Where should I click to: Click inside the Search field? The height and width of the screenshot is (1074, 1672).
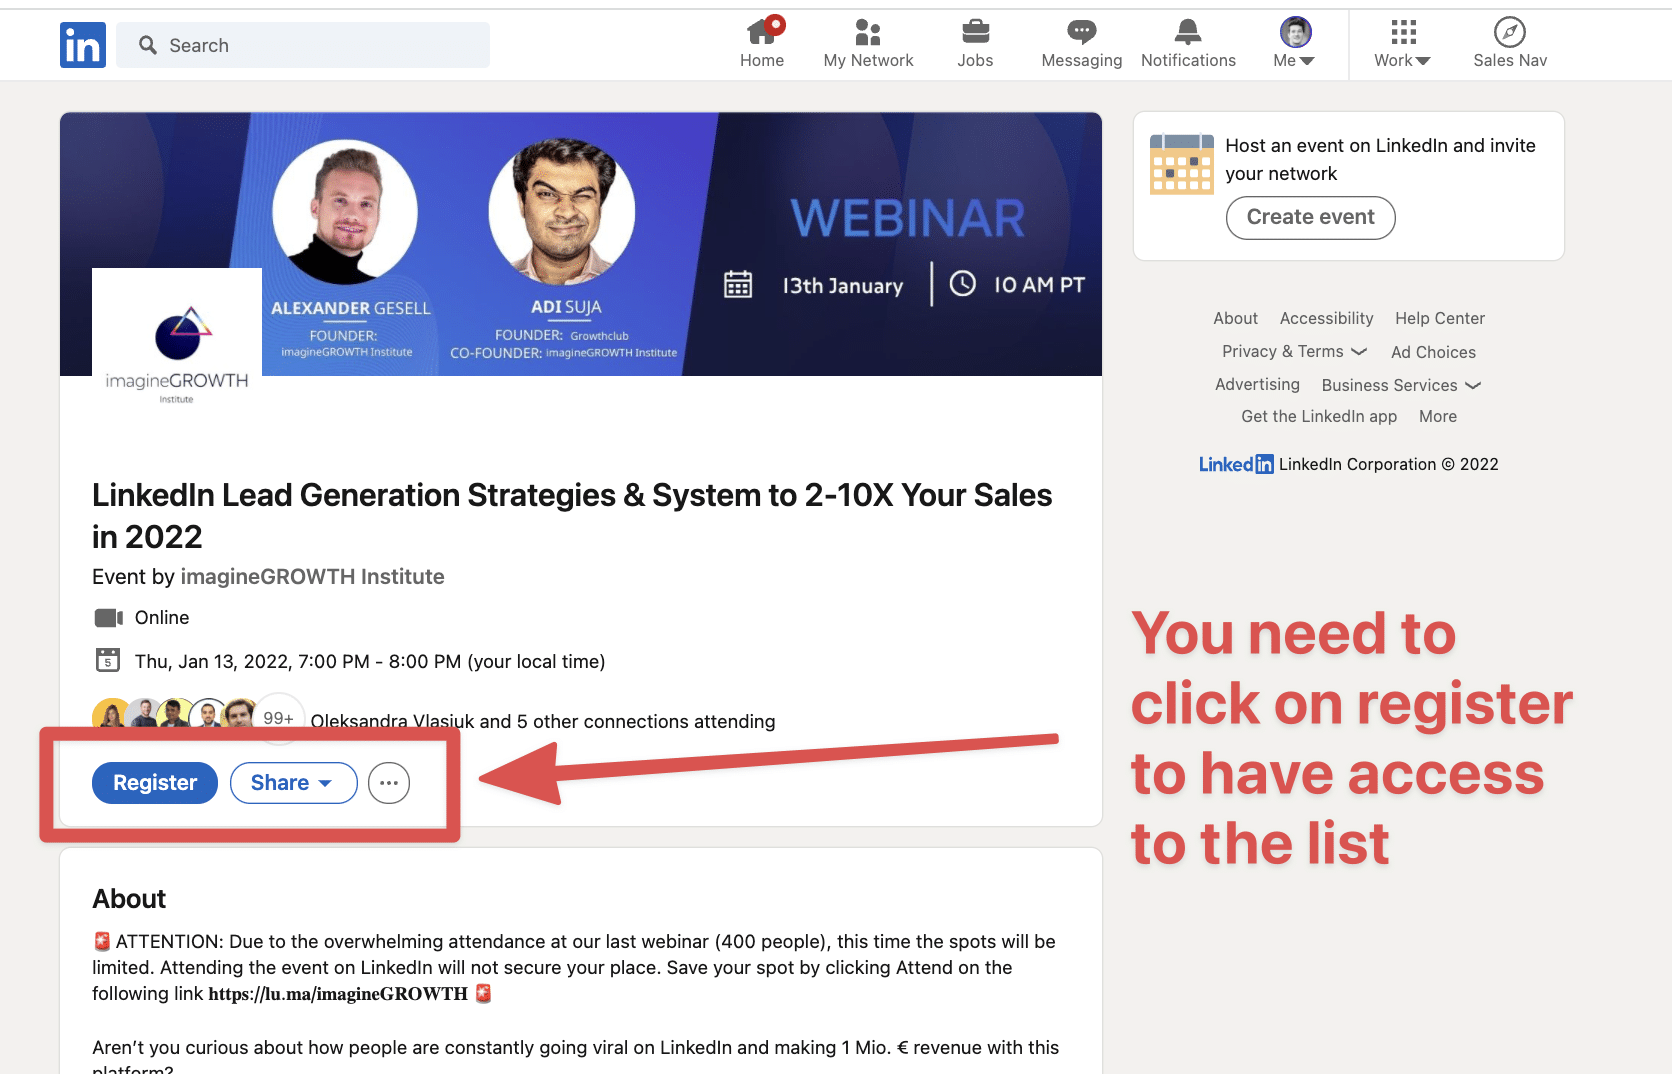(x=303, y=45)
